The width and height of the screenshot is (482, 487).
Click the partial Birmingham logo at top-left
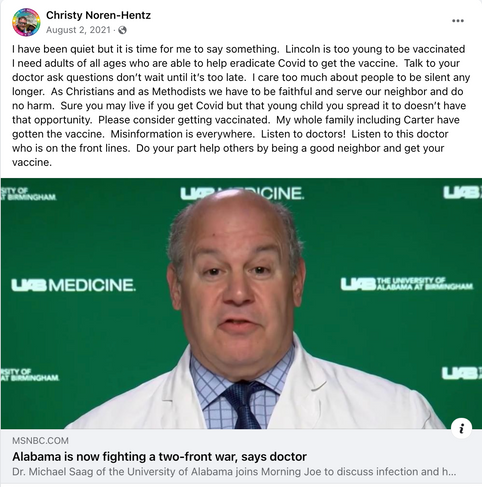(29, 194)
